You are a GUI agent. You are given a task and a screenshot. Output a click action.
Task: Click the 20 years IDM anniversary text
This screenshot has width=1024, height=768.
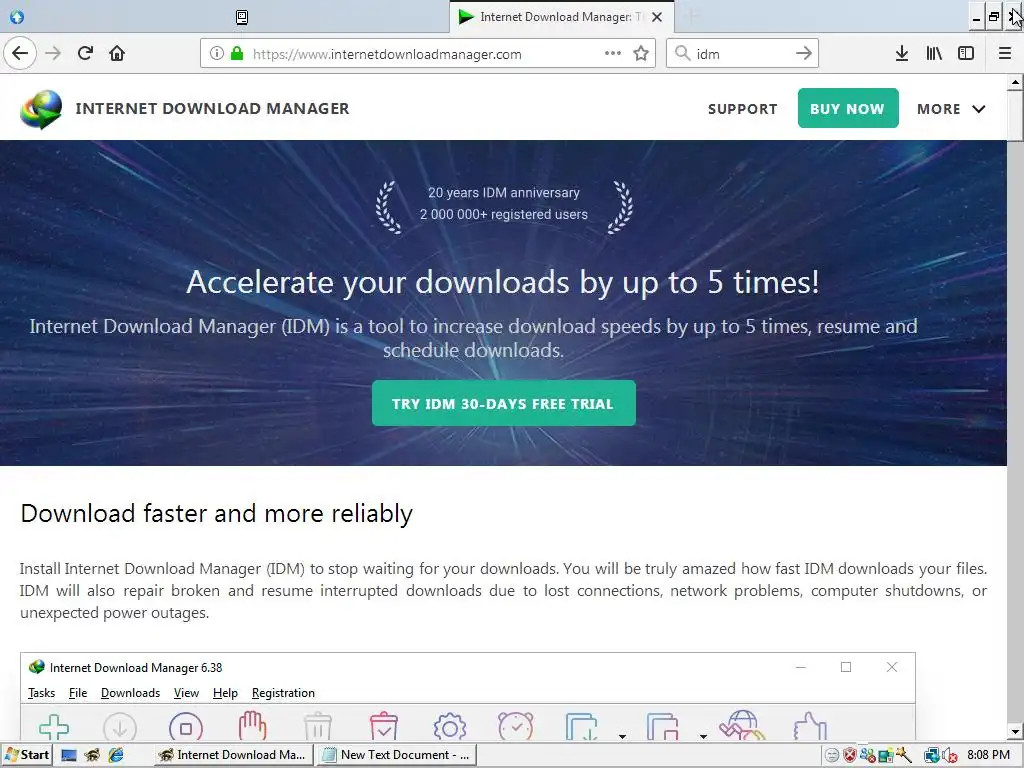[x=504, y=193]
